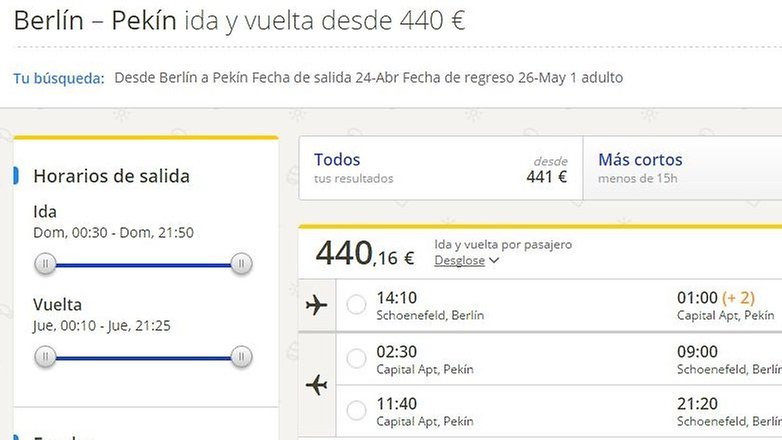
Task: Click the Ida left slider handle
Action: (x=45, y=263)
